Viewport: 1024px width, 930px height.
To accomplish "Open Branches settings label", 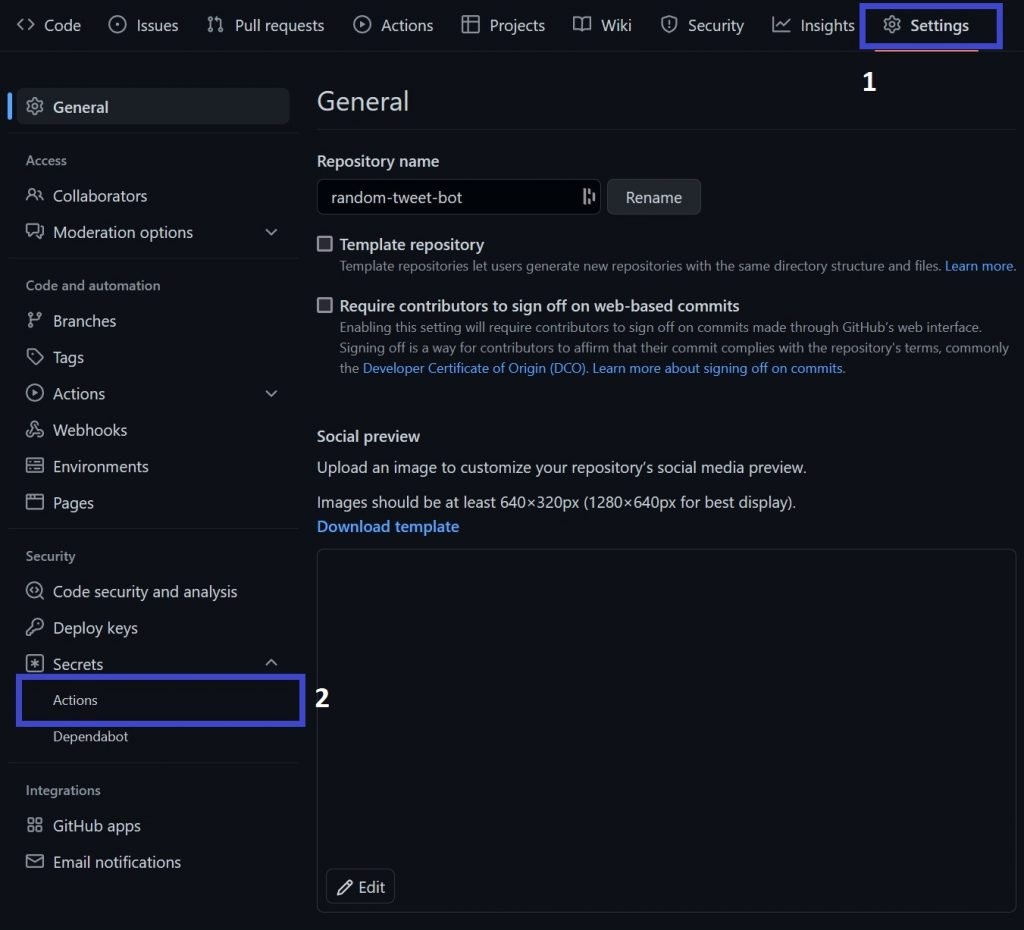I will tap(84, 321).
